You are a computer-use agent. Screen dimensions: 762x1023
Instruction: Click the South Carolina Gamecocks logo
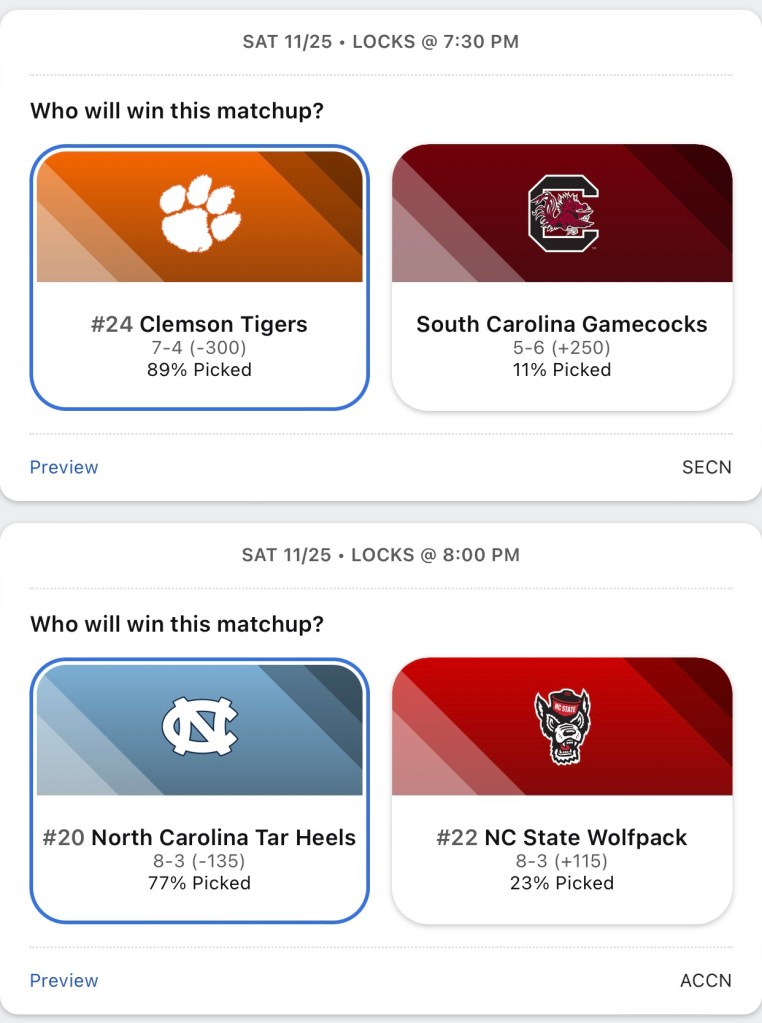click(562, 212)
